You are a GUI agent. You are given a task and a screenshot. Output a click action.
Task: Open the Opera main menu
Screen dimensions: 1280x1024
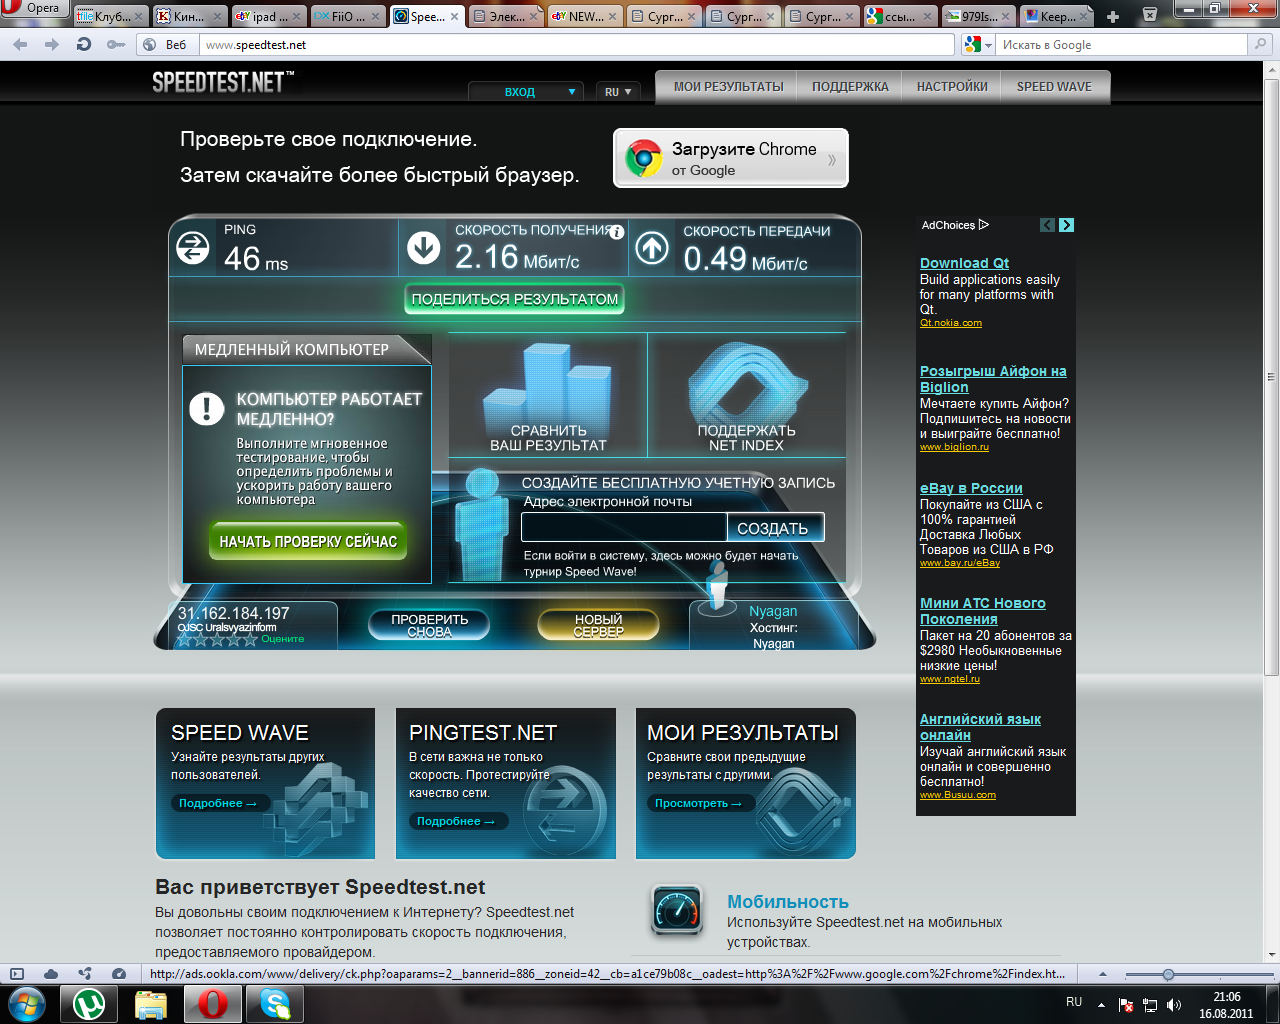tap(33, 9)
